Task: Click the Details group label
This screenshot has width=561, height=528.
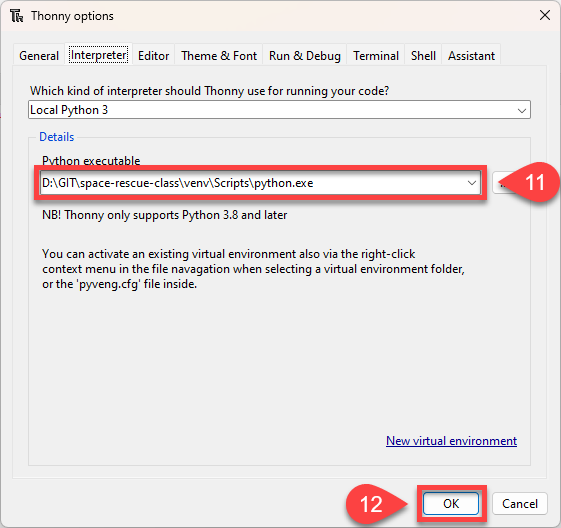Action: coord(57,137)
